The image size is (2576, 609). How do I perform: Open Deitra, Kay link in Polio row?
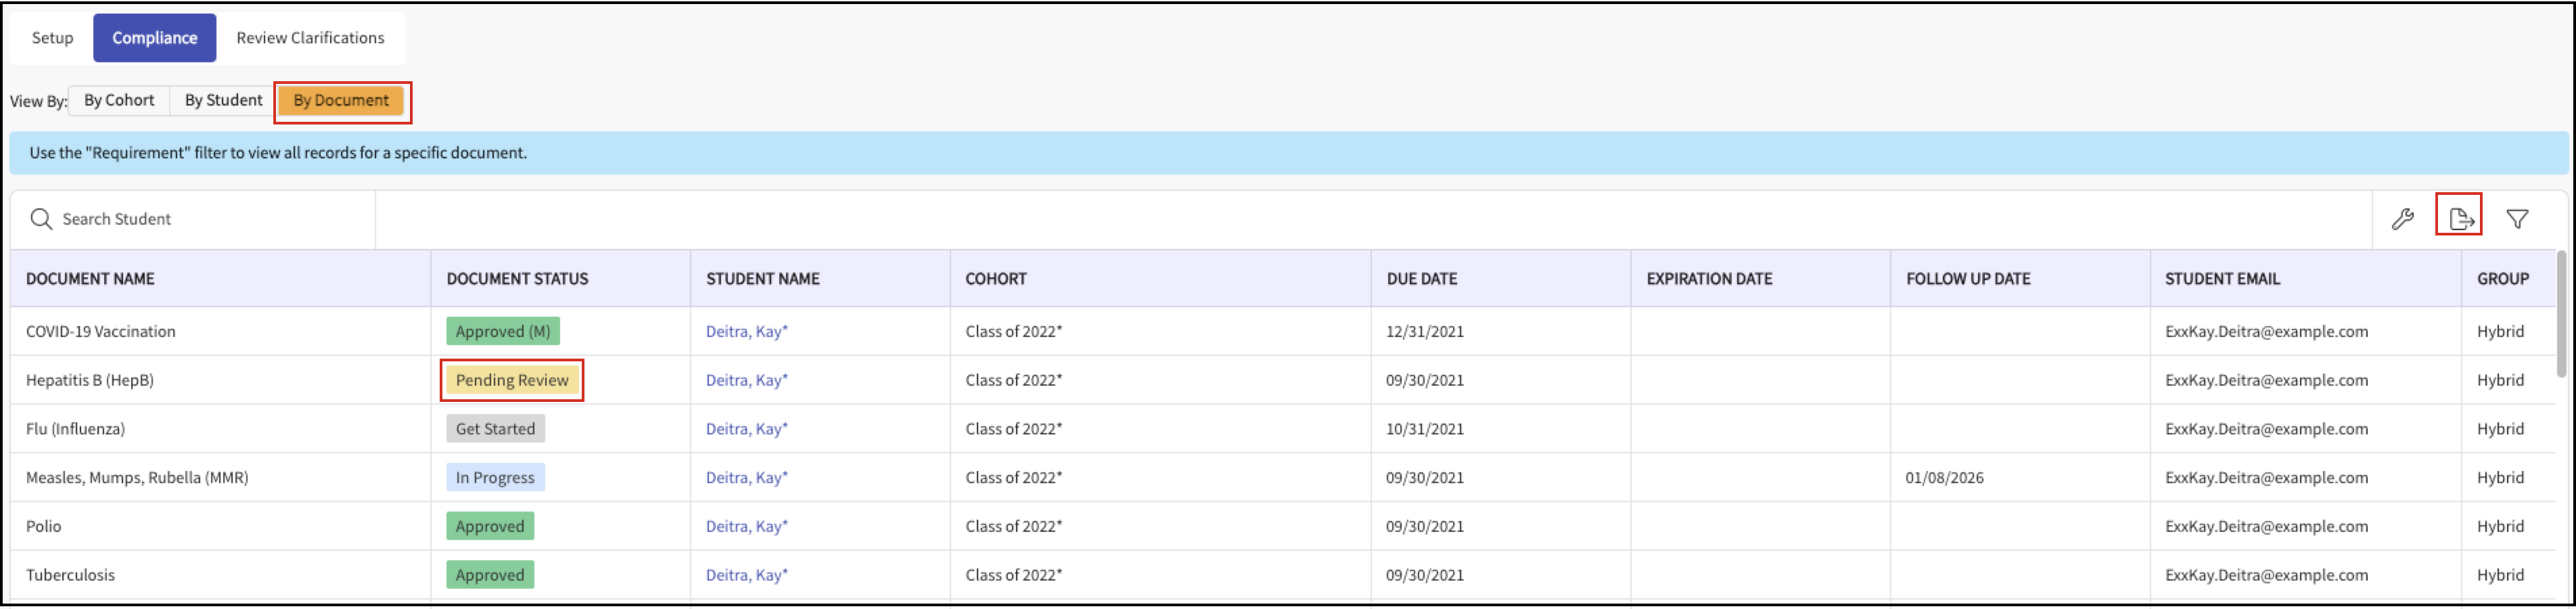tap(746, 527)
